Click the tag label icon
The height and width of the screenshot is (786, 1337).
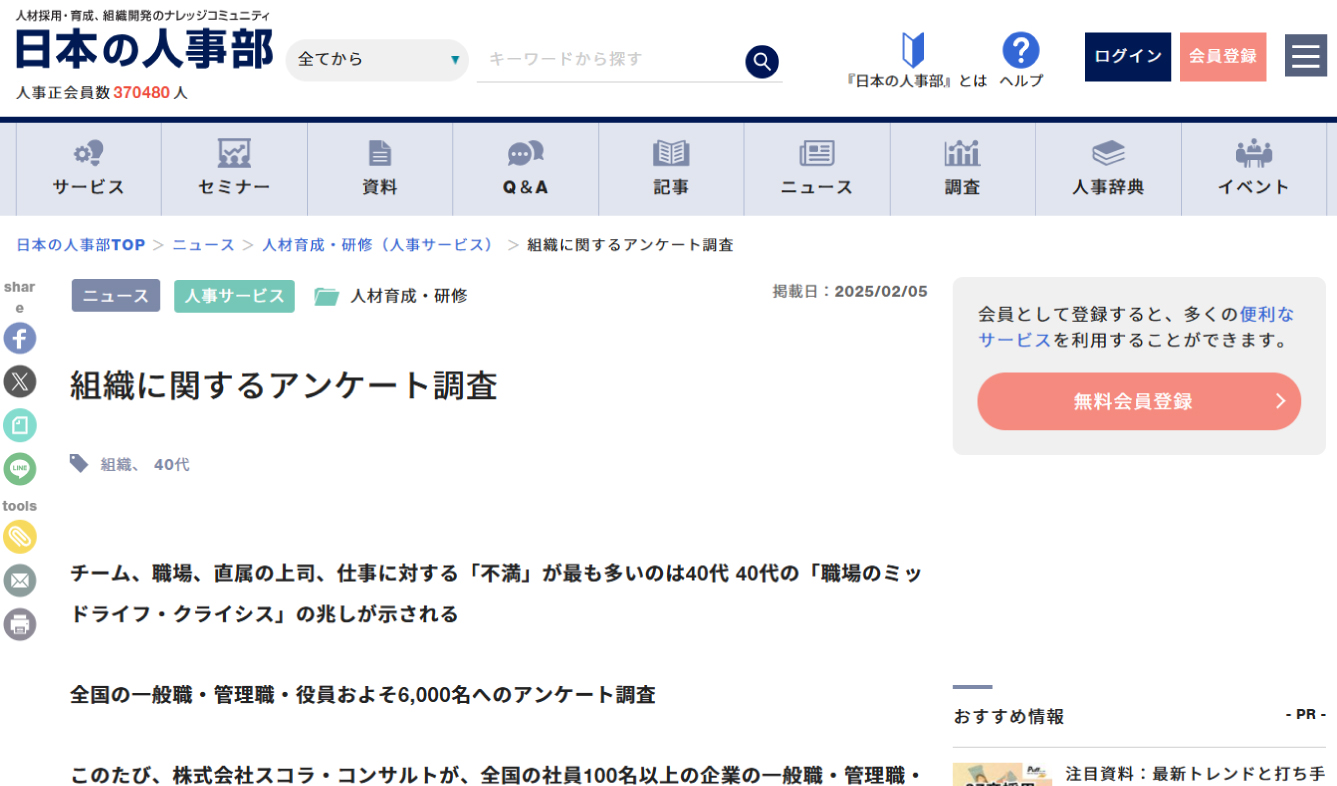coord(79,463)
